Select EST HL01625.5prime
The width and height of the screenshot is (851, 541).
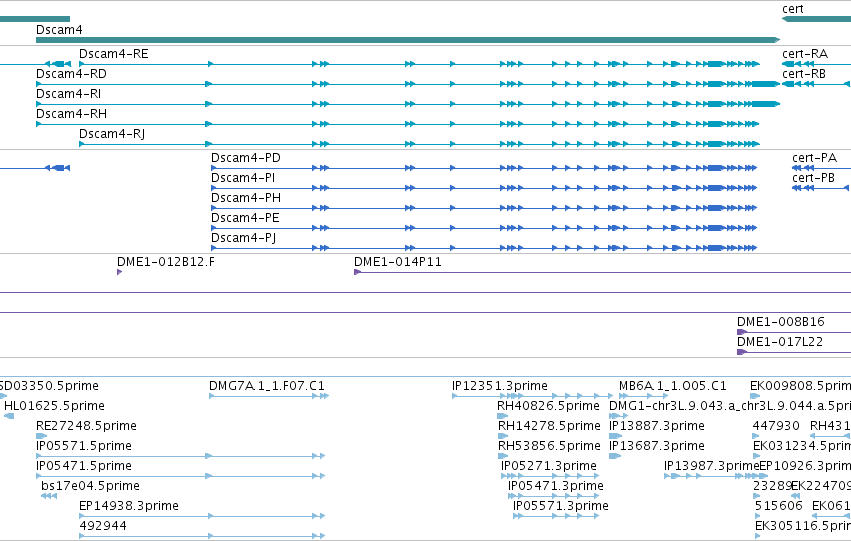[54, 406]
